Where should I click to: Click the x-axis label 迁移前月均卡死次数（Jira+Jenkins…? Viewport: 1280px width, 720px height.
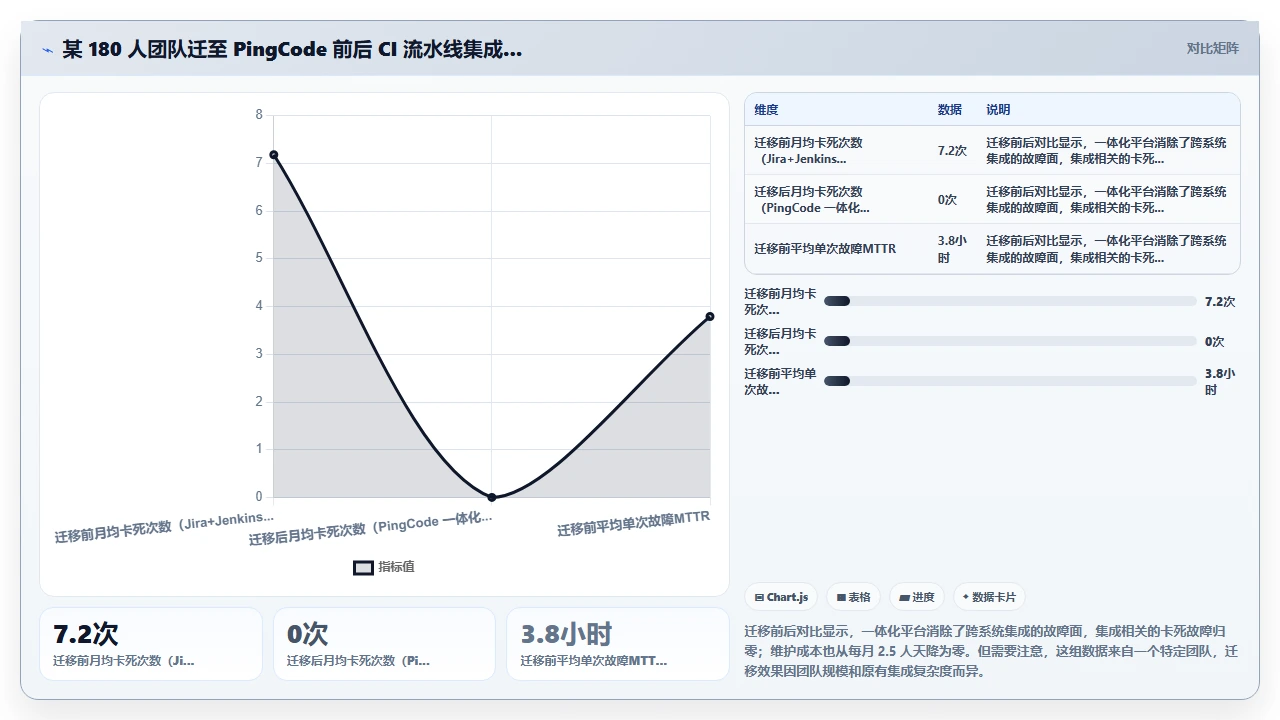coord(165,527)
